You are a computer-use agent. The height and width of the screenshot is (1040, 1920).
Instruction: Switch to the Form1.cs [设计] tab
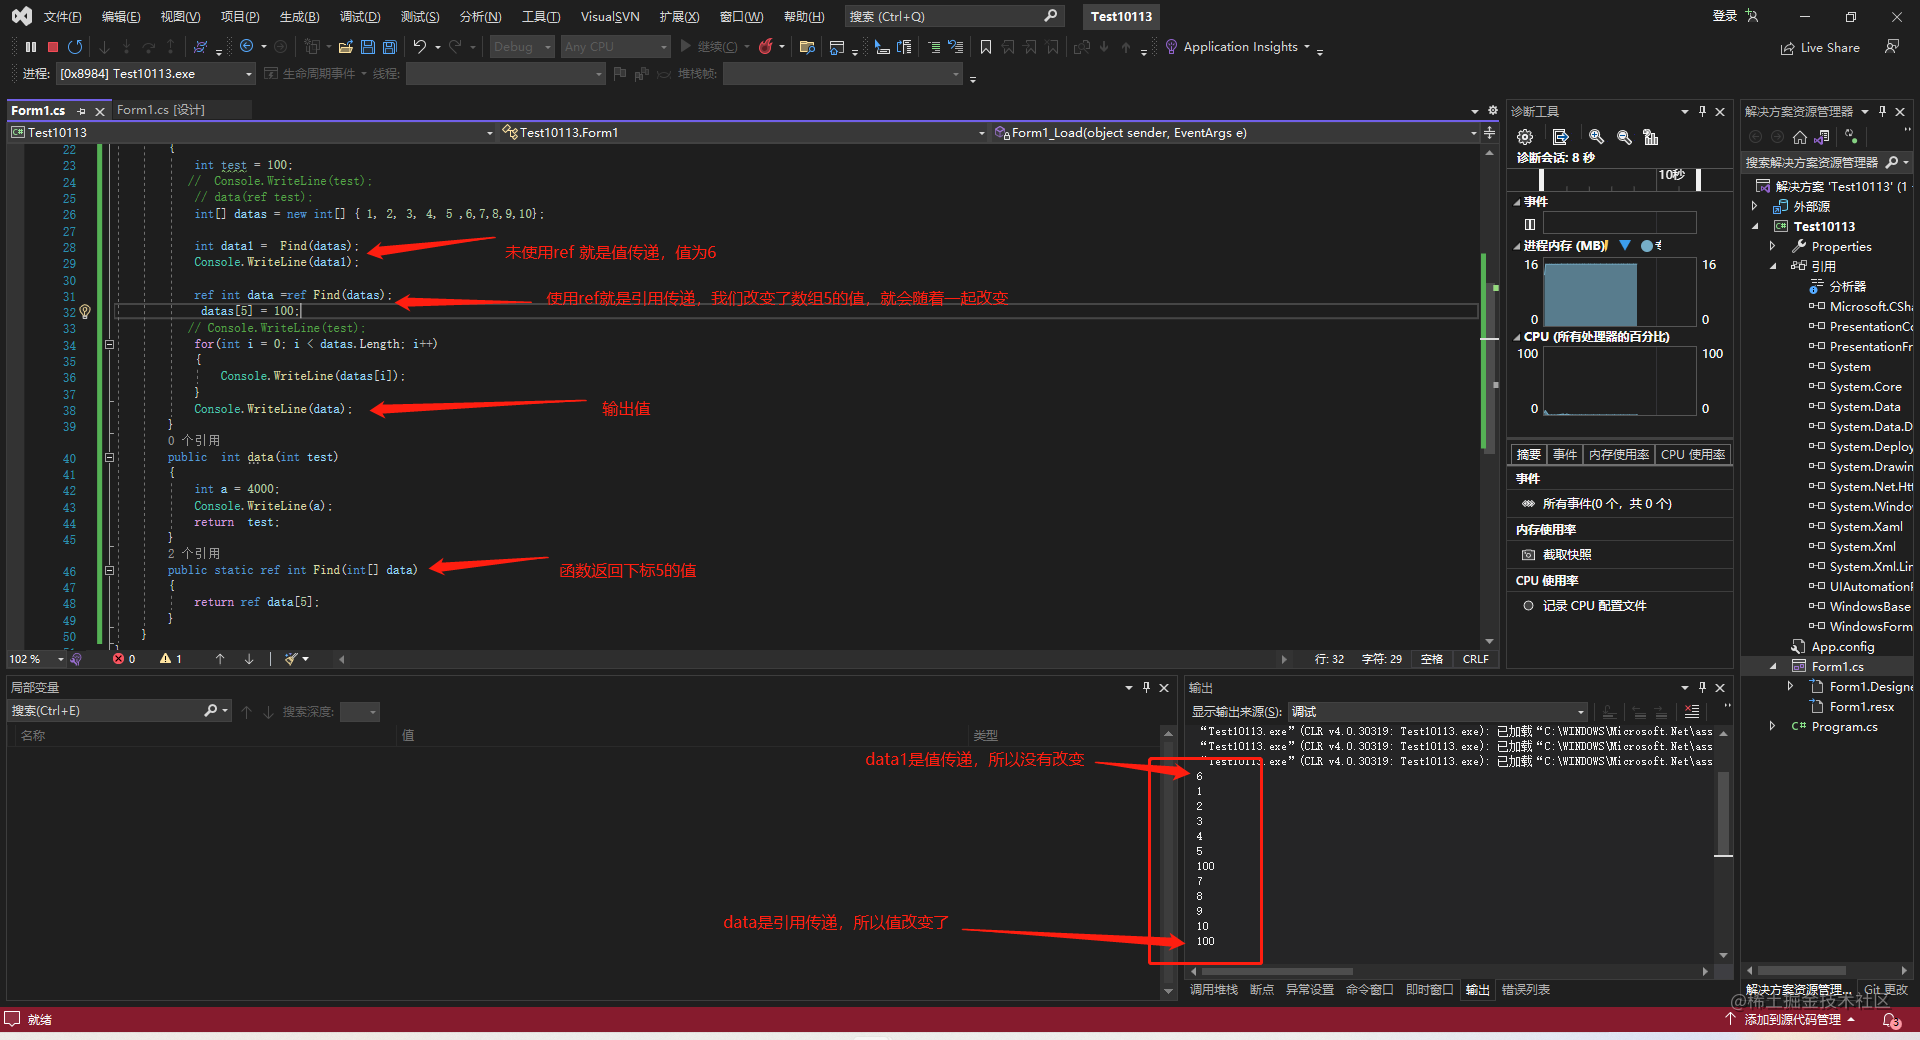(162, 110)
